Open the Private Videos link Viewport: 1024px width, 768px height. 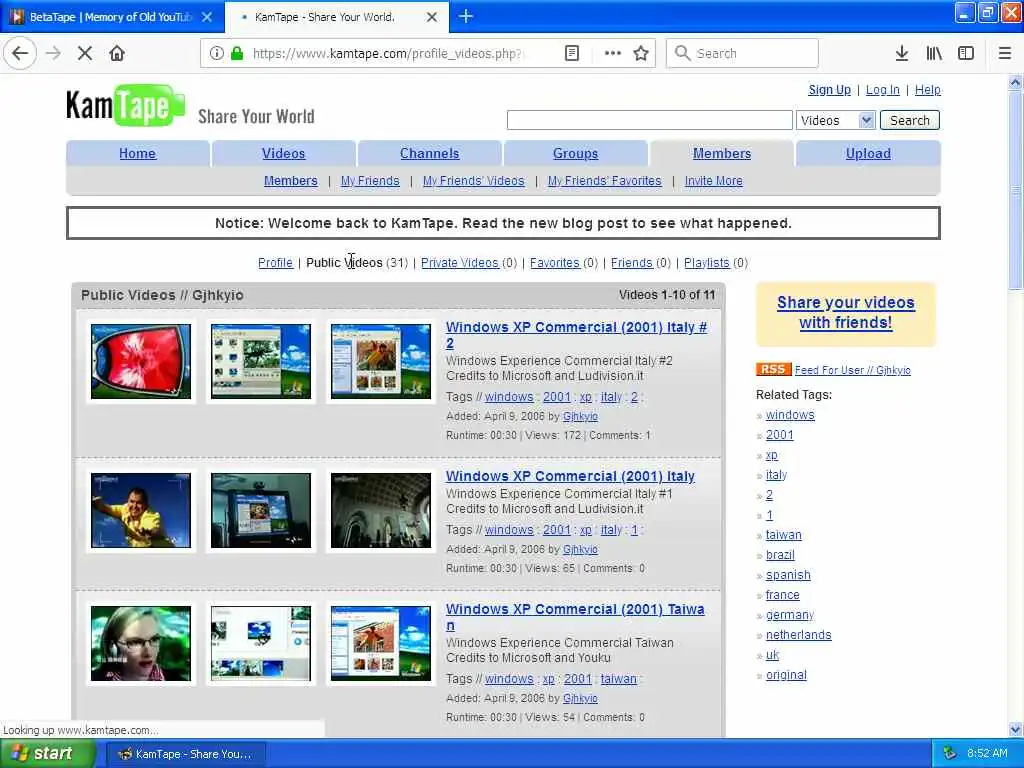tap(460, 263)
